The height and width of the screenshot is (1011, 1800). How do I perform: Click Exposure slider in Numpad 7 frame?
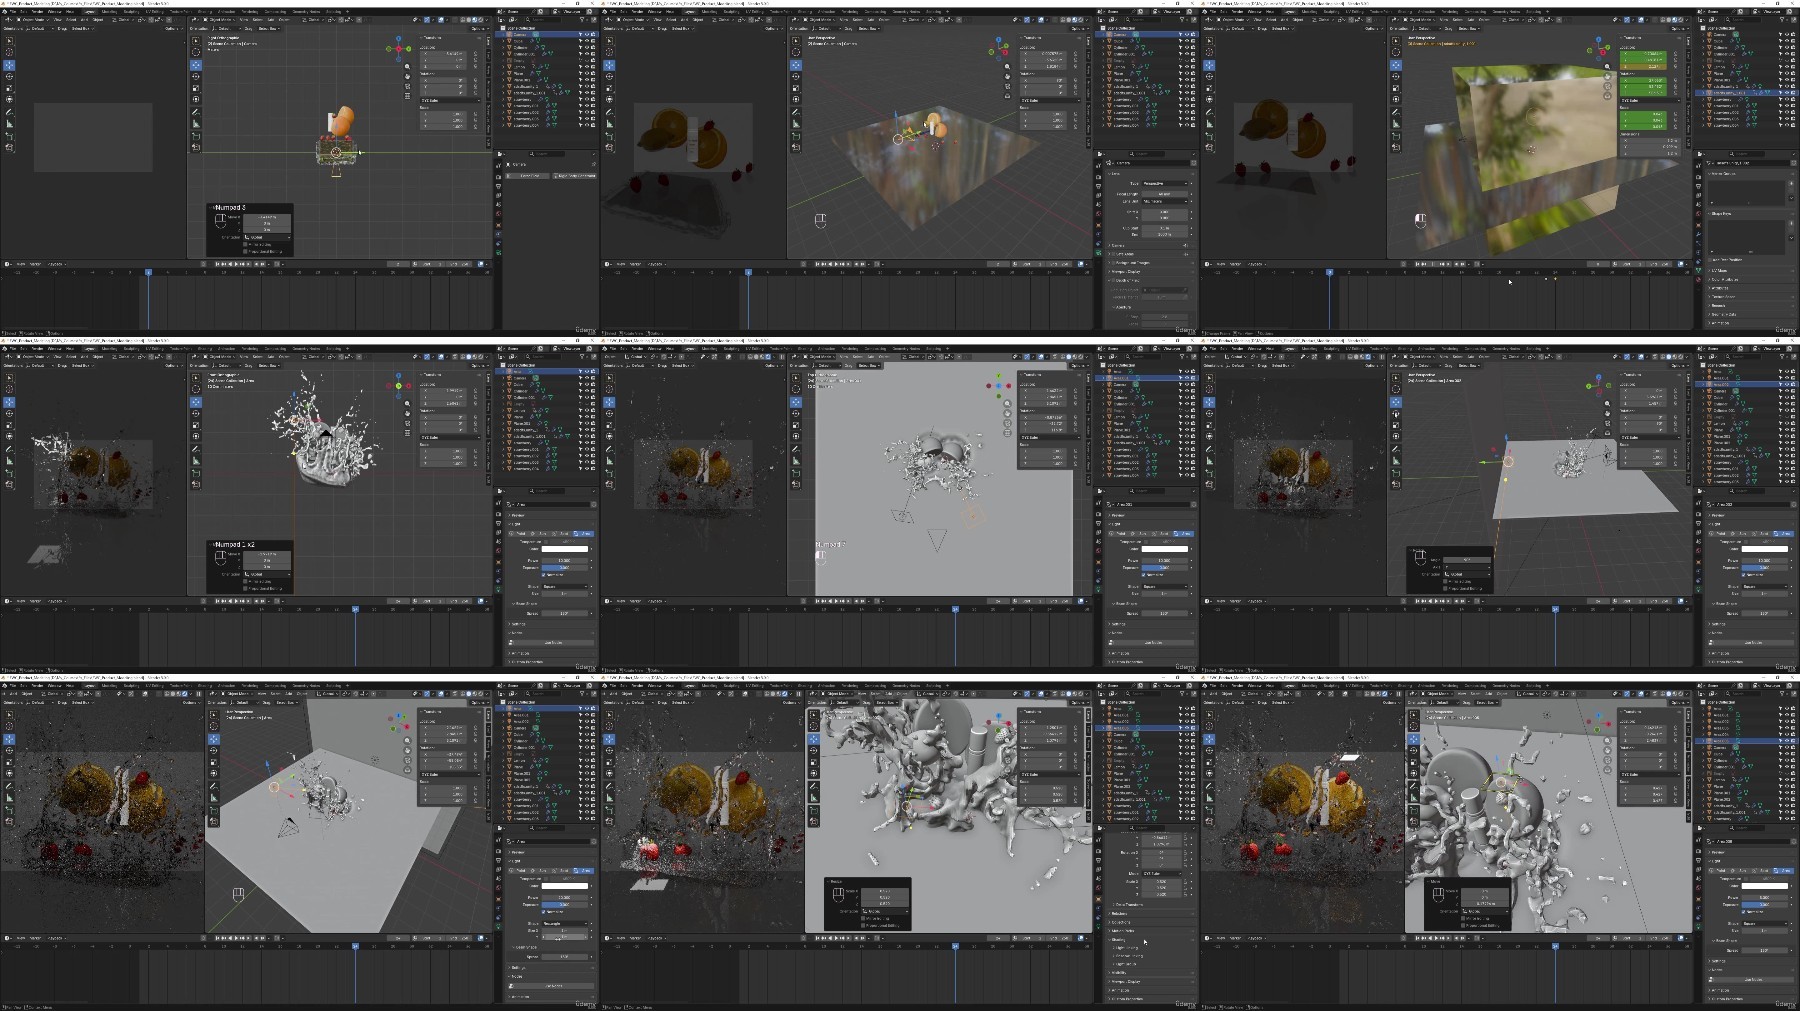pyautogui.click(x=1167, y=568)
